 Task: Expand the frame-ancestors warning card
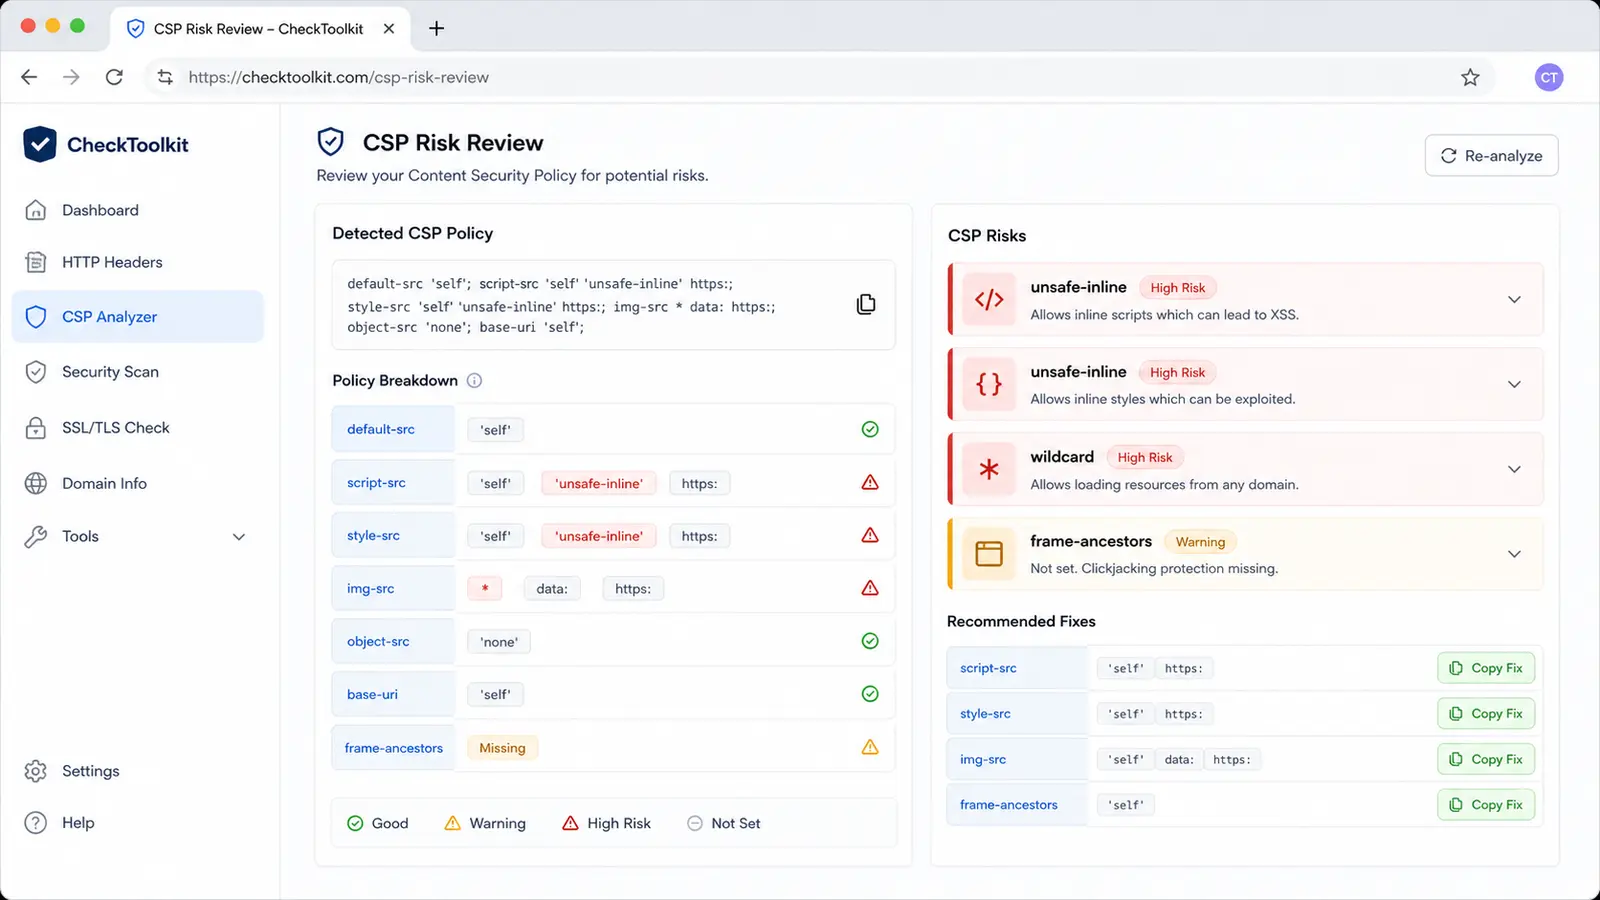[x=1514, y=554]
